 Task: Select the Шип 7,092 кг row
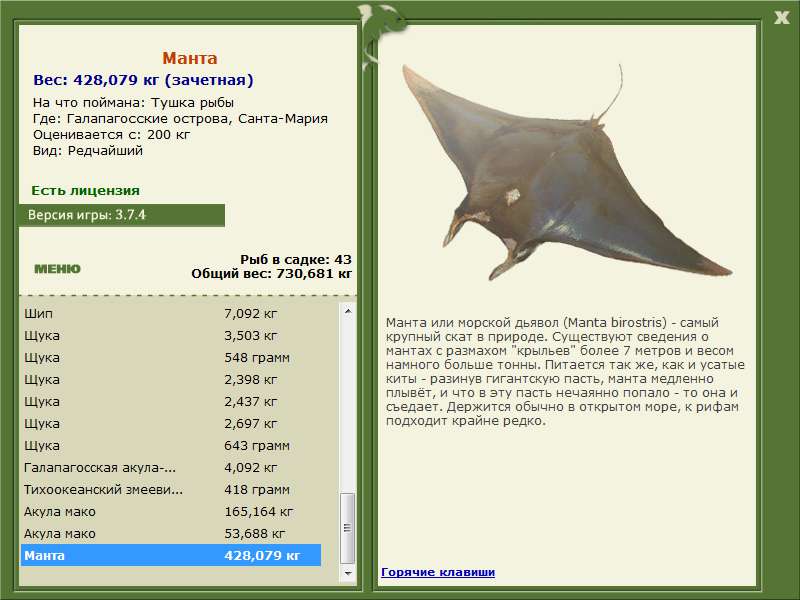pyautogui.click(x=171, y=314)
